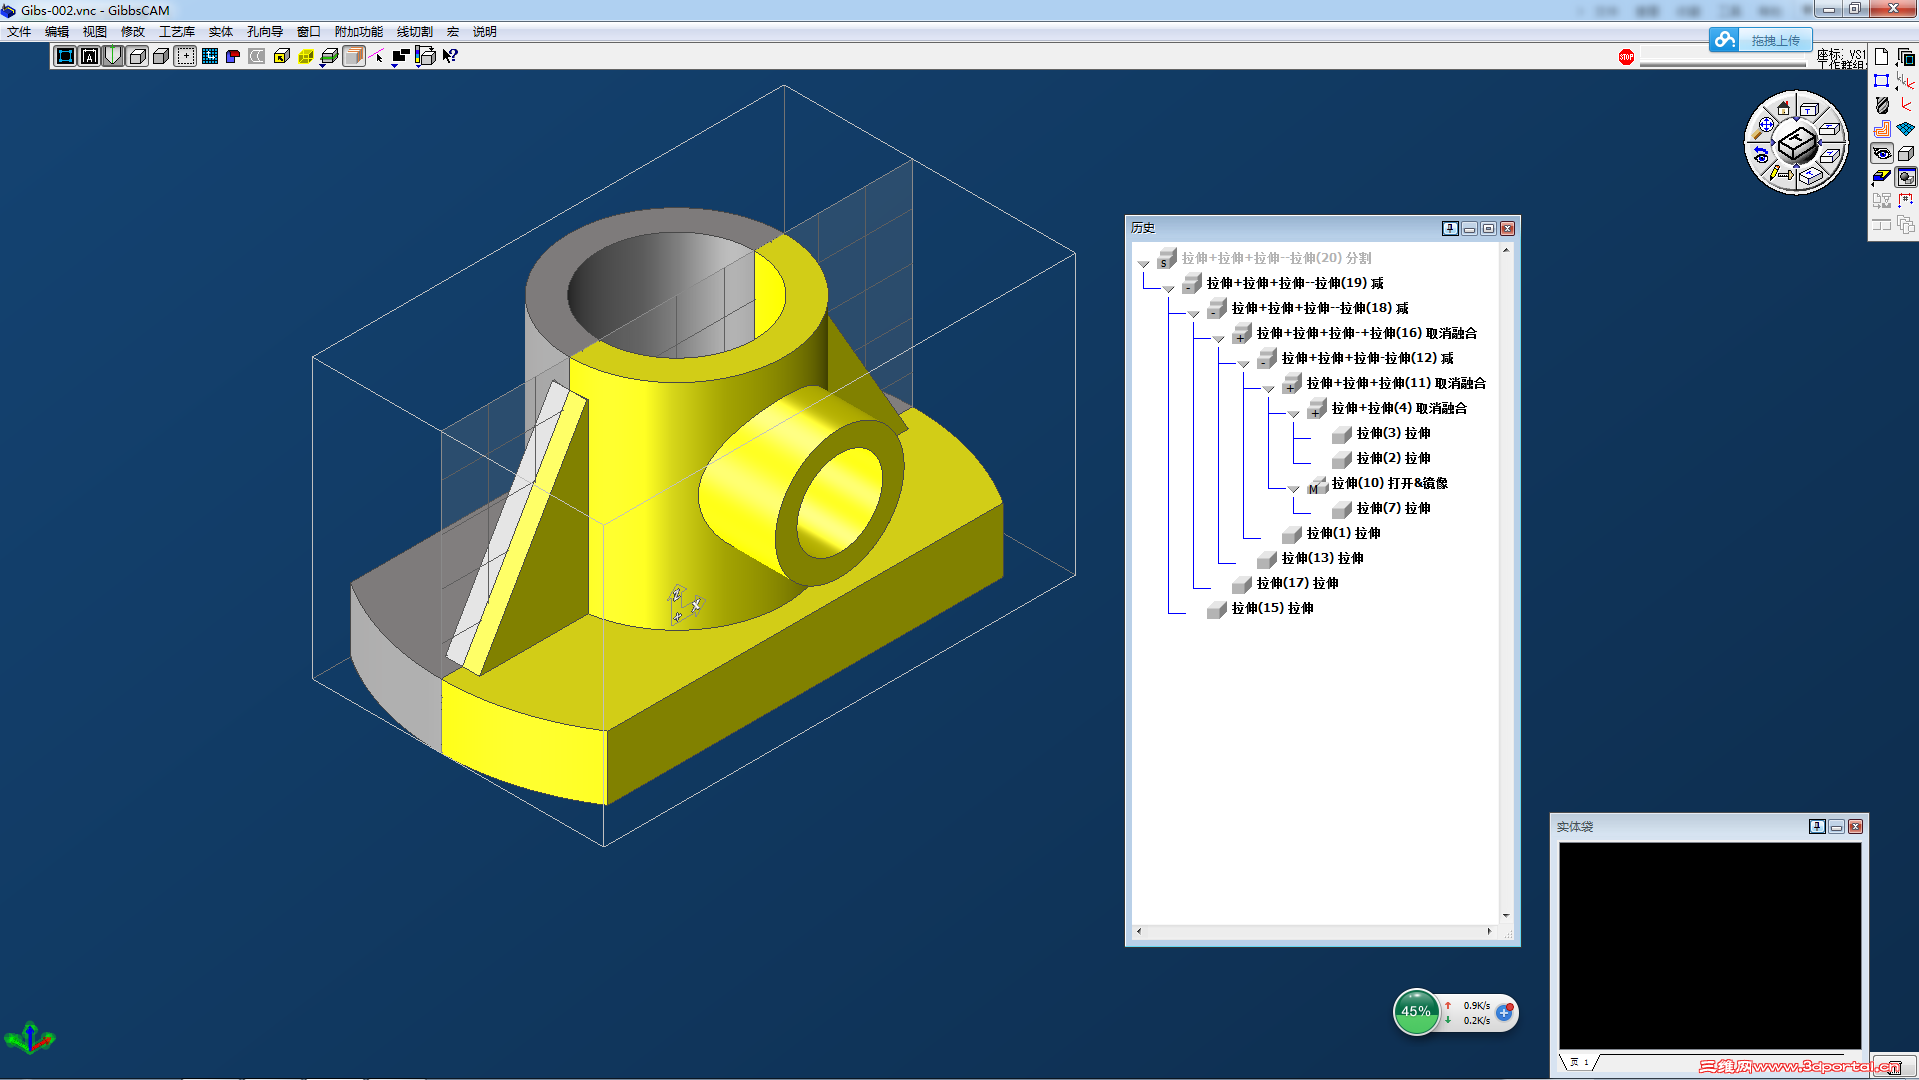This screenshot has height=1080, width=1919.
Task: Select the 页 1 tab in 实体袋 panel
Action: click(1580, 1062)
